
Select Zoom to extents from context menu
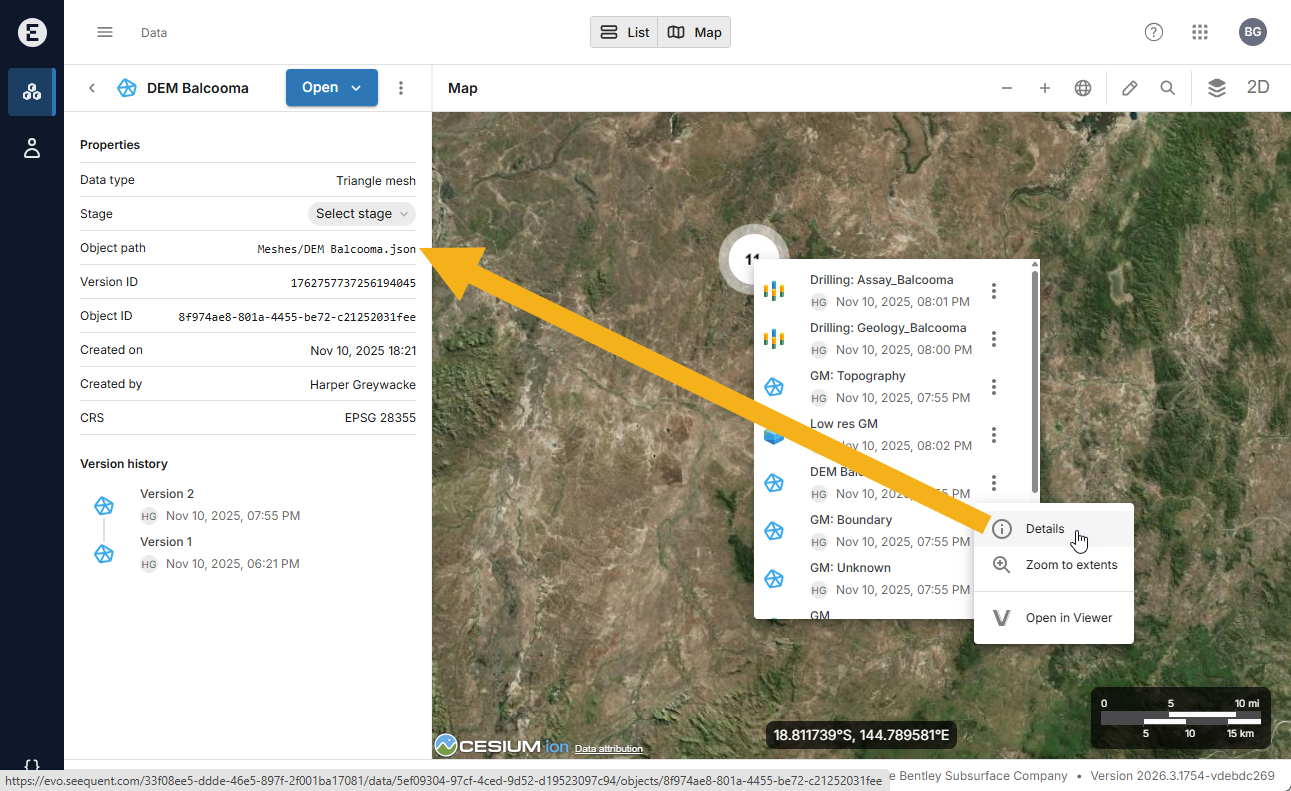point(1071,565)
